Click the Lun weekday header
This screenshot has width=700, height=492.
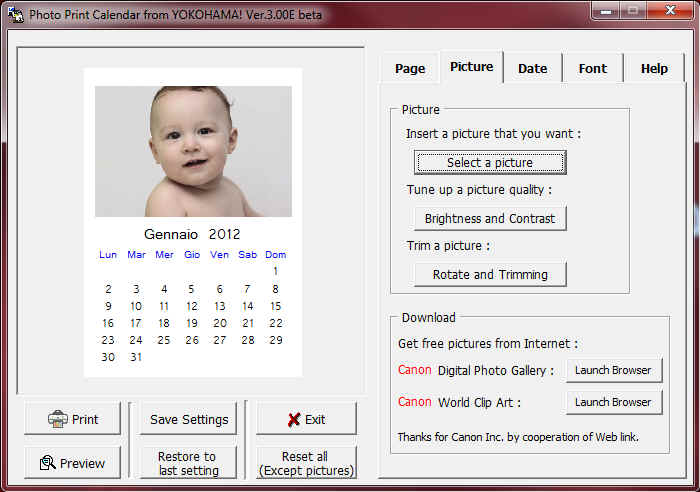click(108, 254)
